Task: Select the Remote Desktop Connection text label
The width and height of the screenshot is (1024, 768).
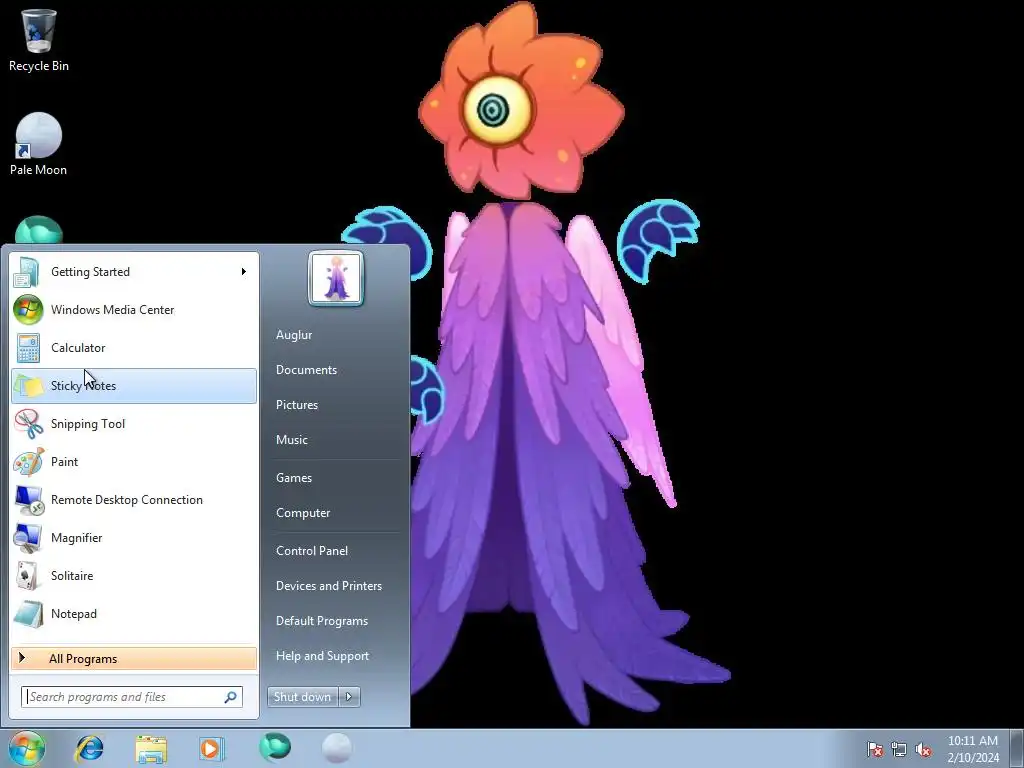Action: [127, 500]
